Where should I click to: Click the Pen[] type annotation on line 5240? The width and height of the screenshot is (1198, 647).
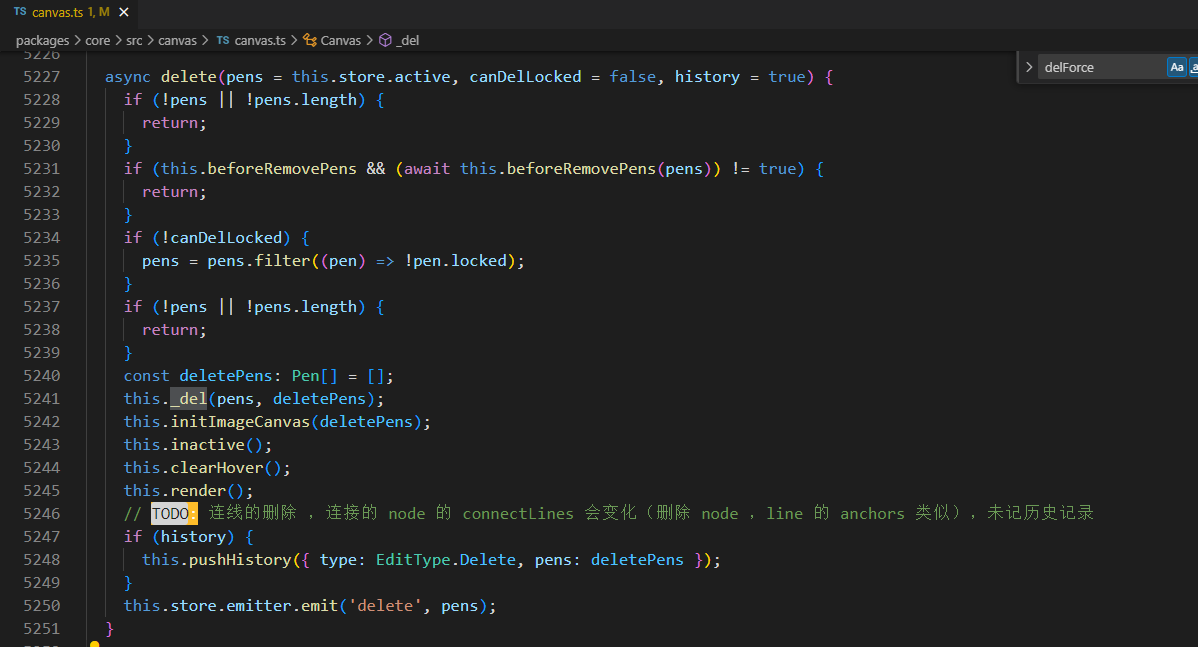[x=314, y=376]
